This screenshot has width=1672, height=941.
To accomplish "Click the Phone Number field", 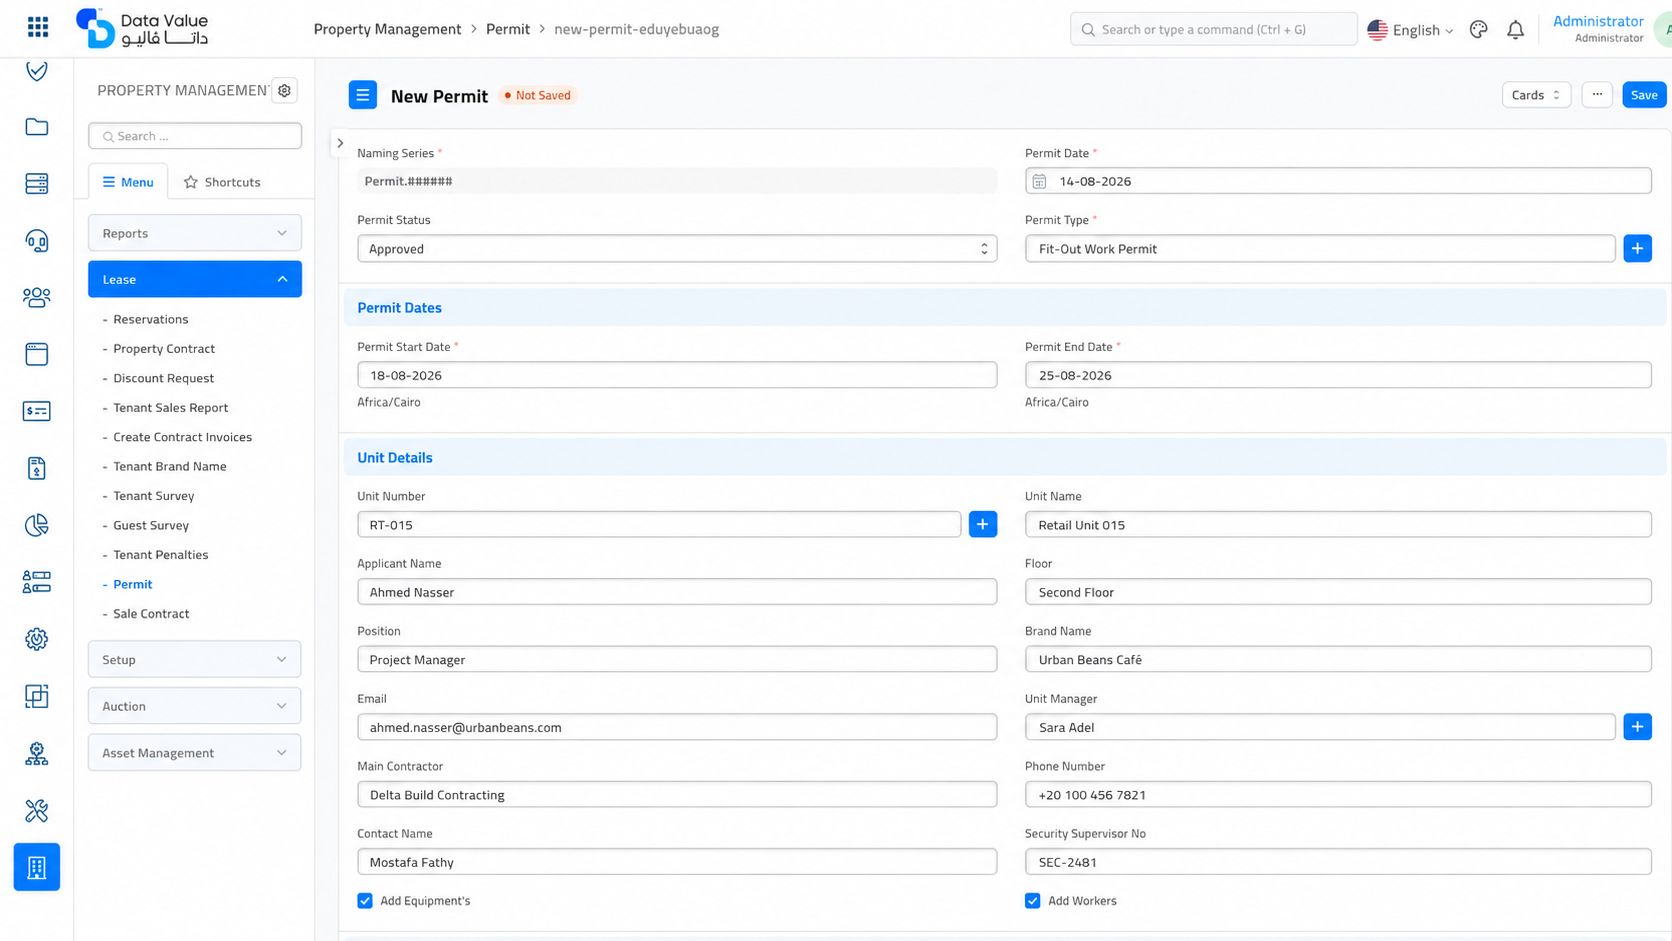I will point(1338,795).
